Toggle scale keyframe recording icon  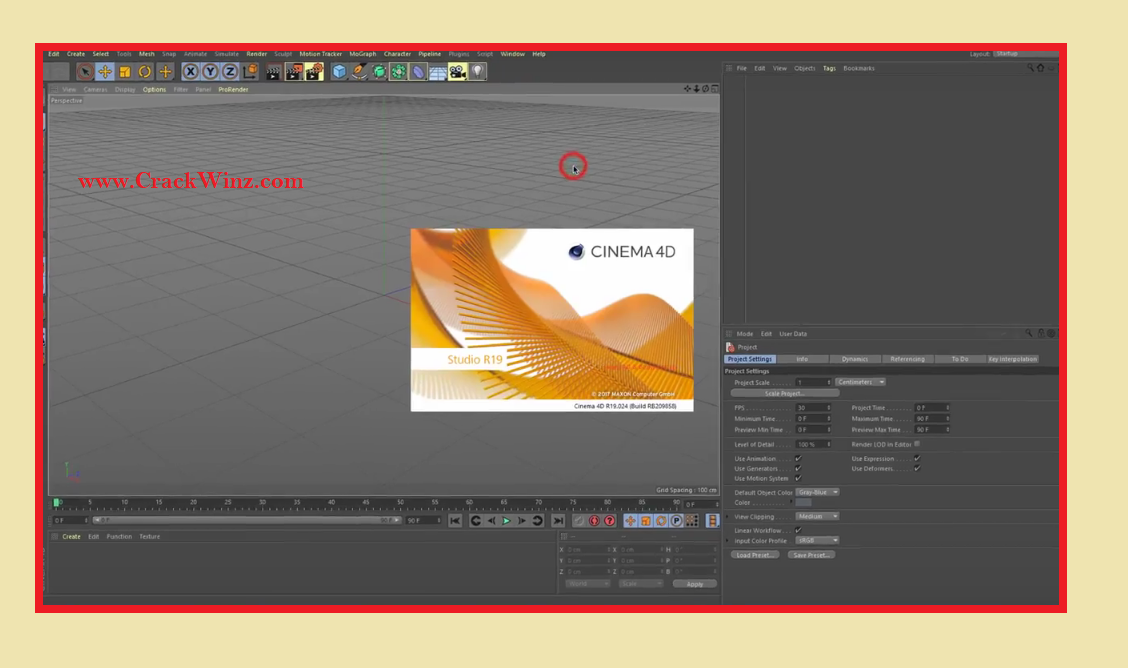click(x=645, y=521)
